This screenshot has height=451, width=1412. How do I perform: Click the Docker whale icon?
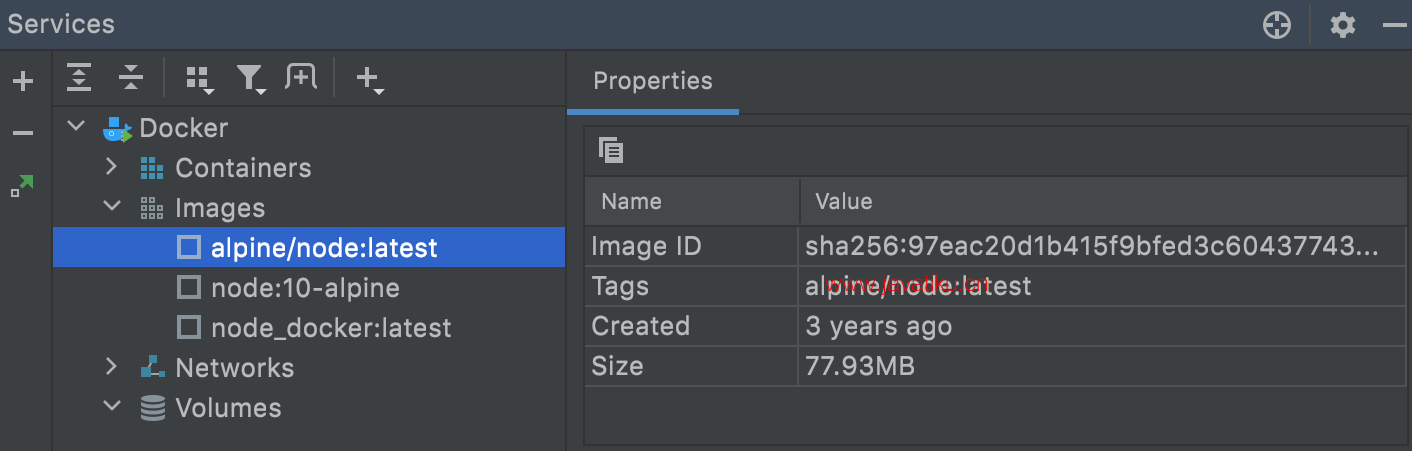coord(117,129)
